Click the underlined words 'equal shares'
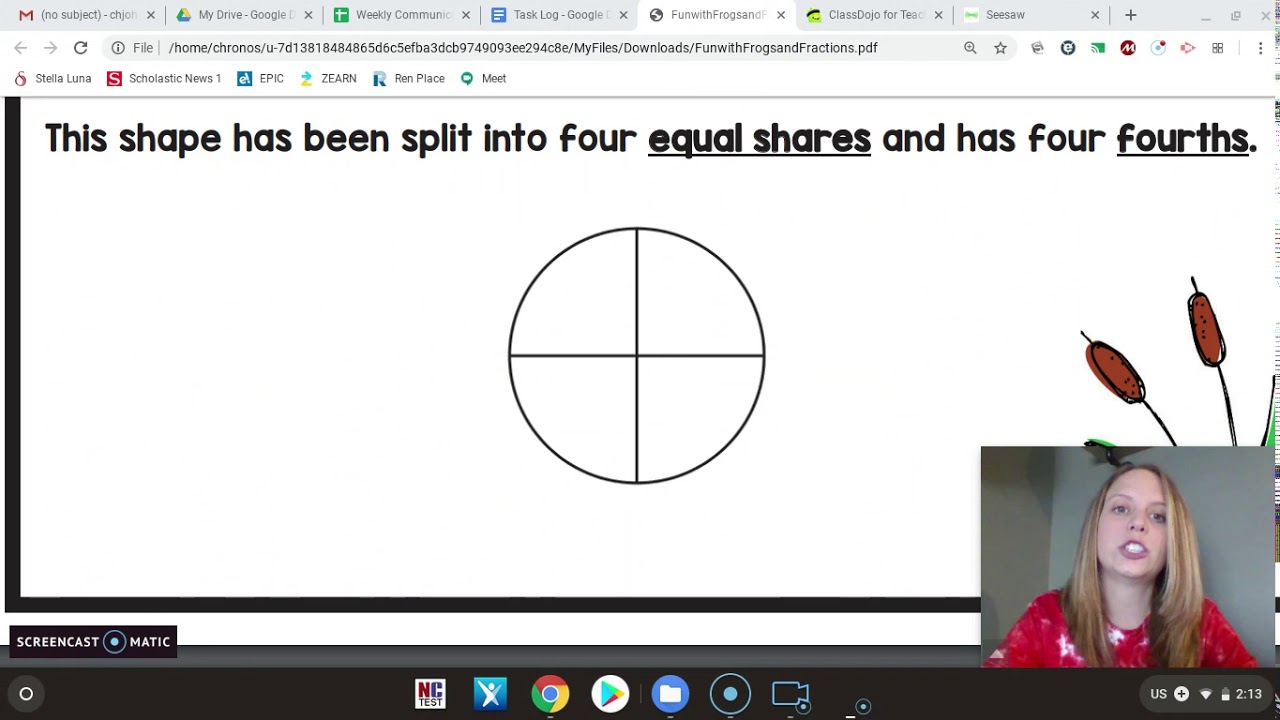1280x720 pixels. coord(759,139)
